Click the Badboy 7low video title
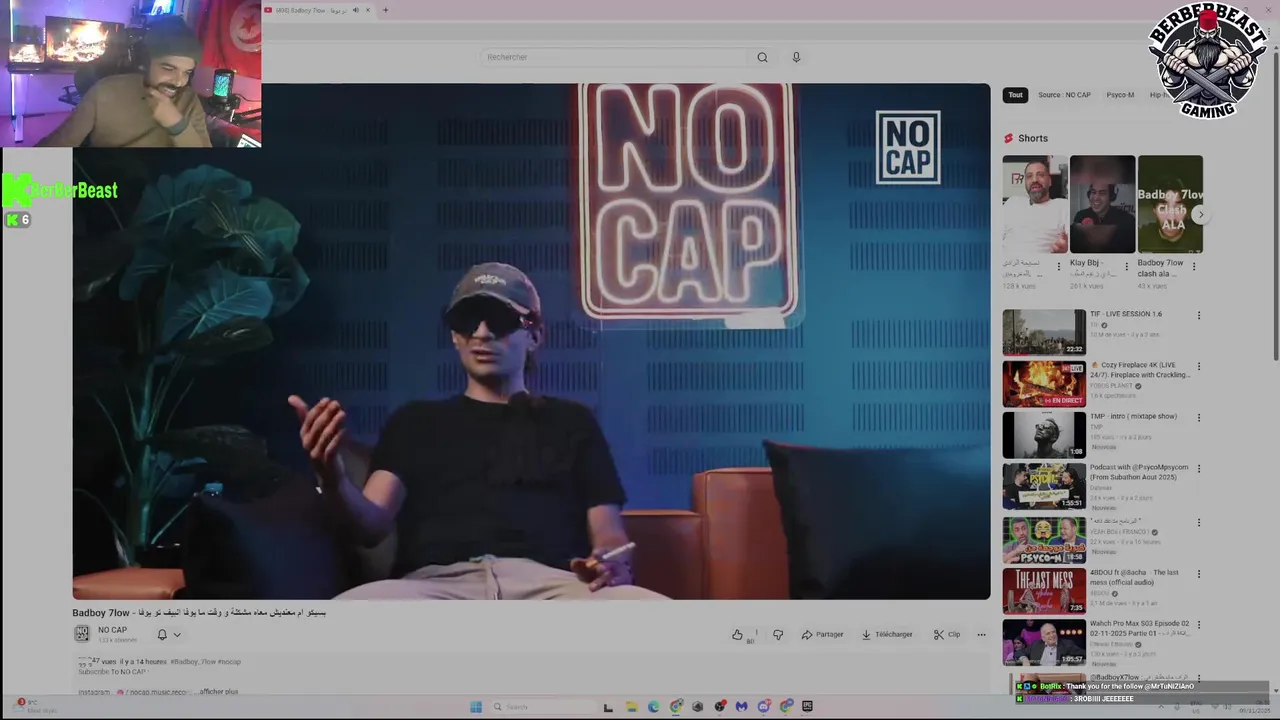 point(199,612)
